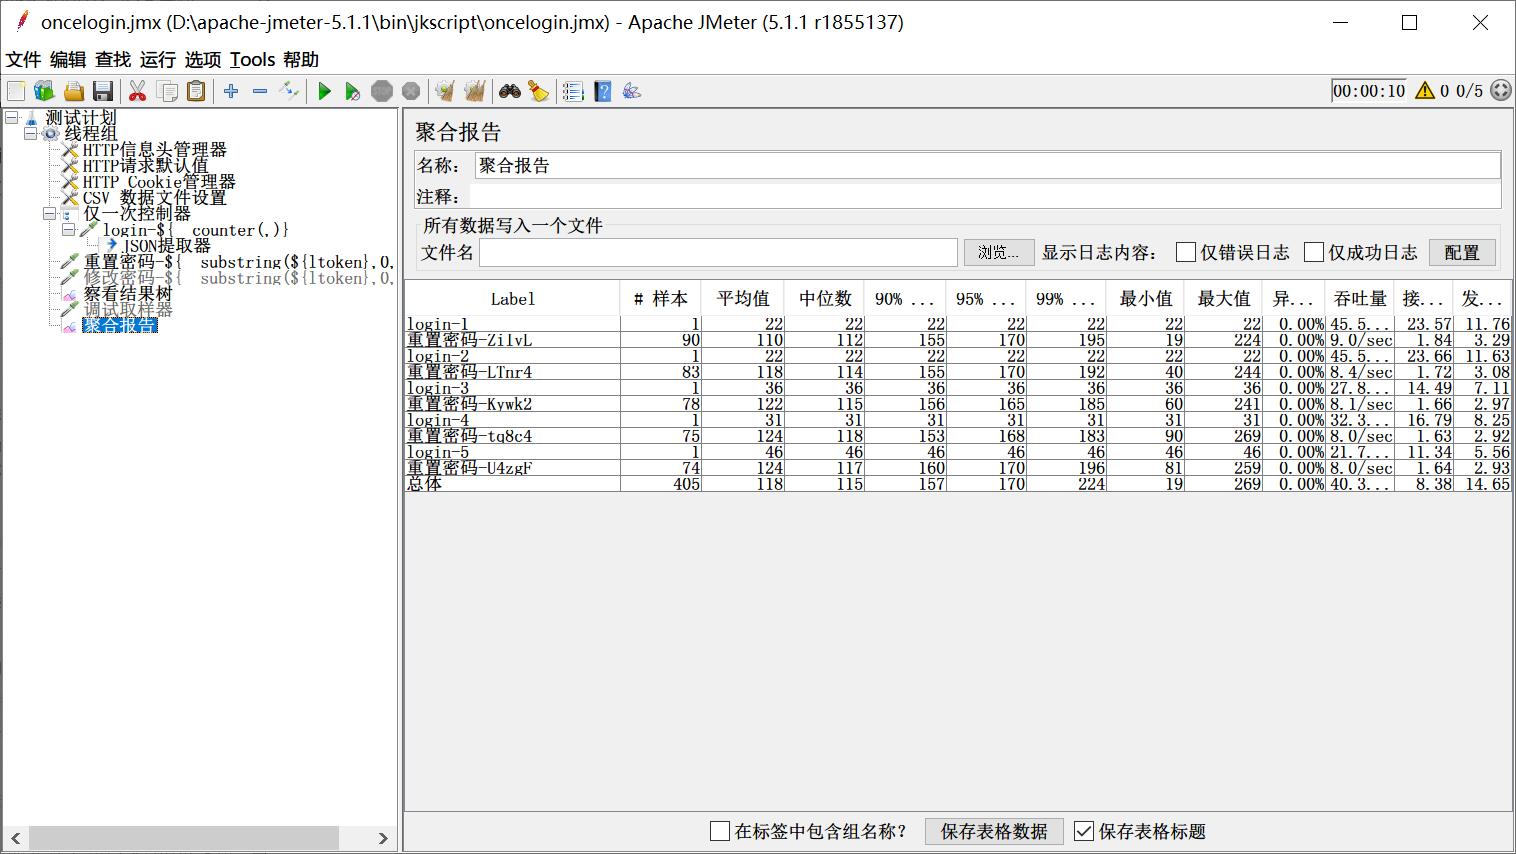This screenshot has height=854, width=1516.
Task: Collapse the 仅一次控制器 tree node
Action: [x=49, y=214]
